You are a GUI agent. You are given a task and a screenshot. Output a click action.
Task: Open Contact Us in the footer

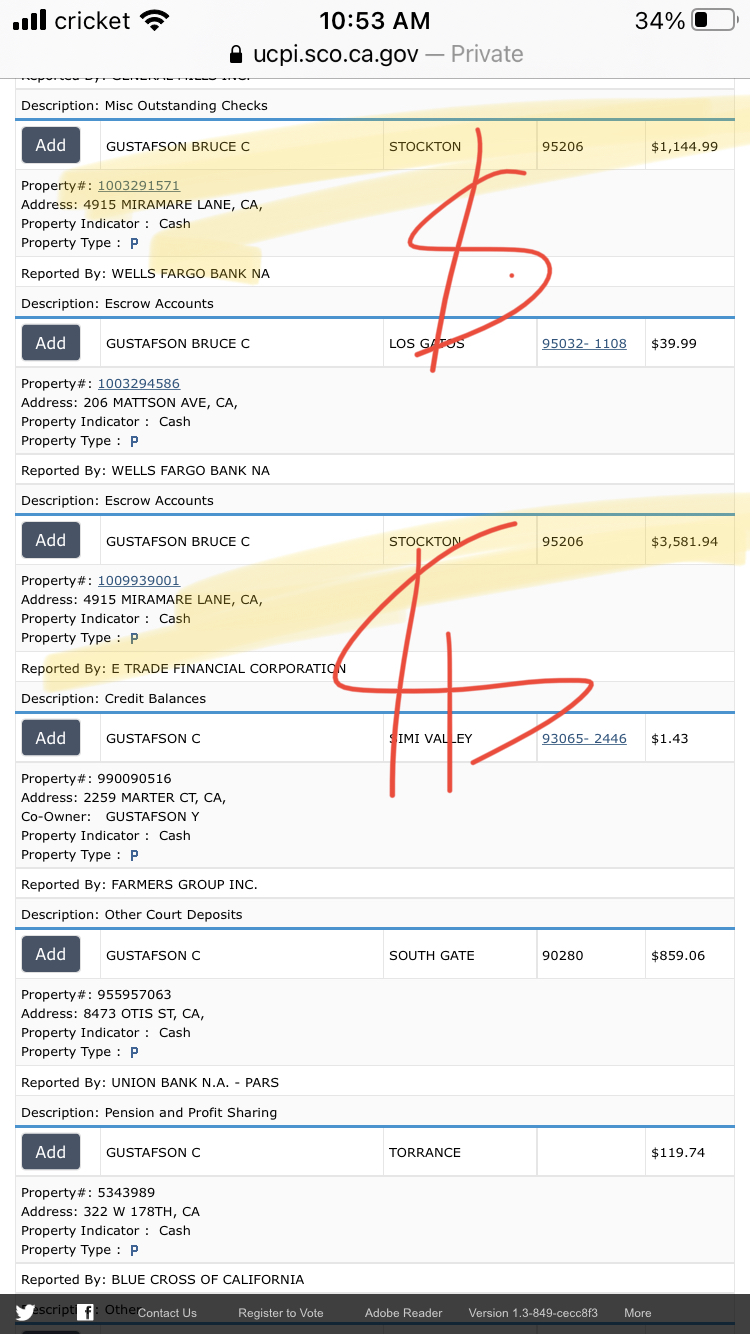tap(167, 1313)
